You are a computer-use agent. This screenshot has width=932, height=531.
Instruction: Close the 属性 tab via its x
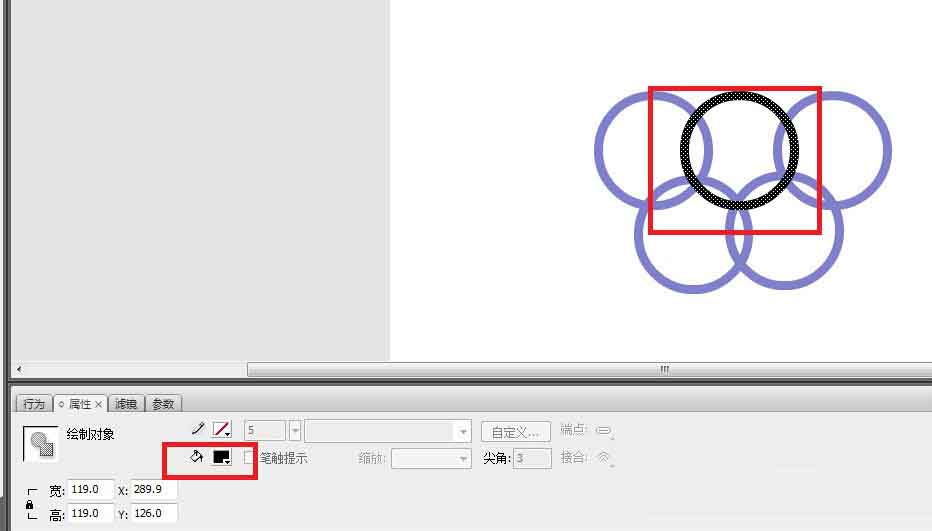click(99, 404)
